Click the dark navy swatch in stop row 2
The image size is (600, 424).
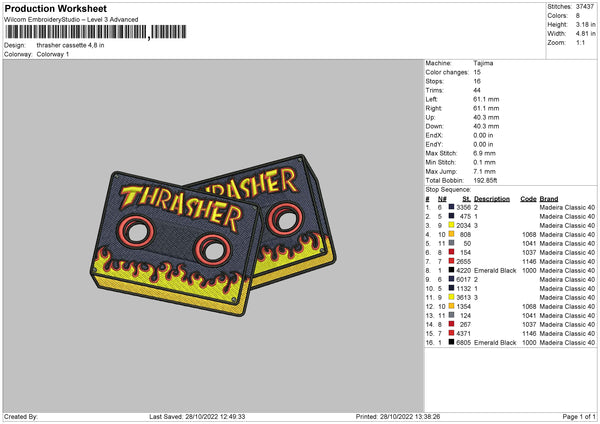452,216
